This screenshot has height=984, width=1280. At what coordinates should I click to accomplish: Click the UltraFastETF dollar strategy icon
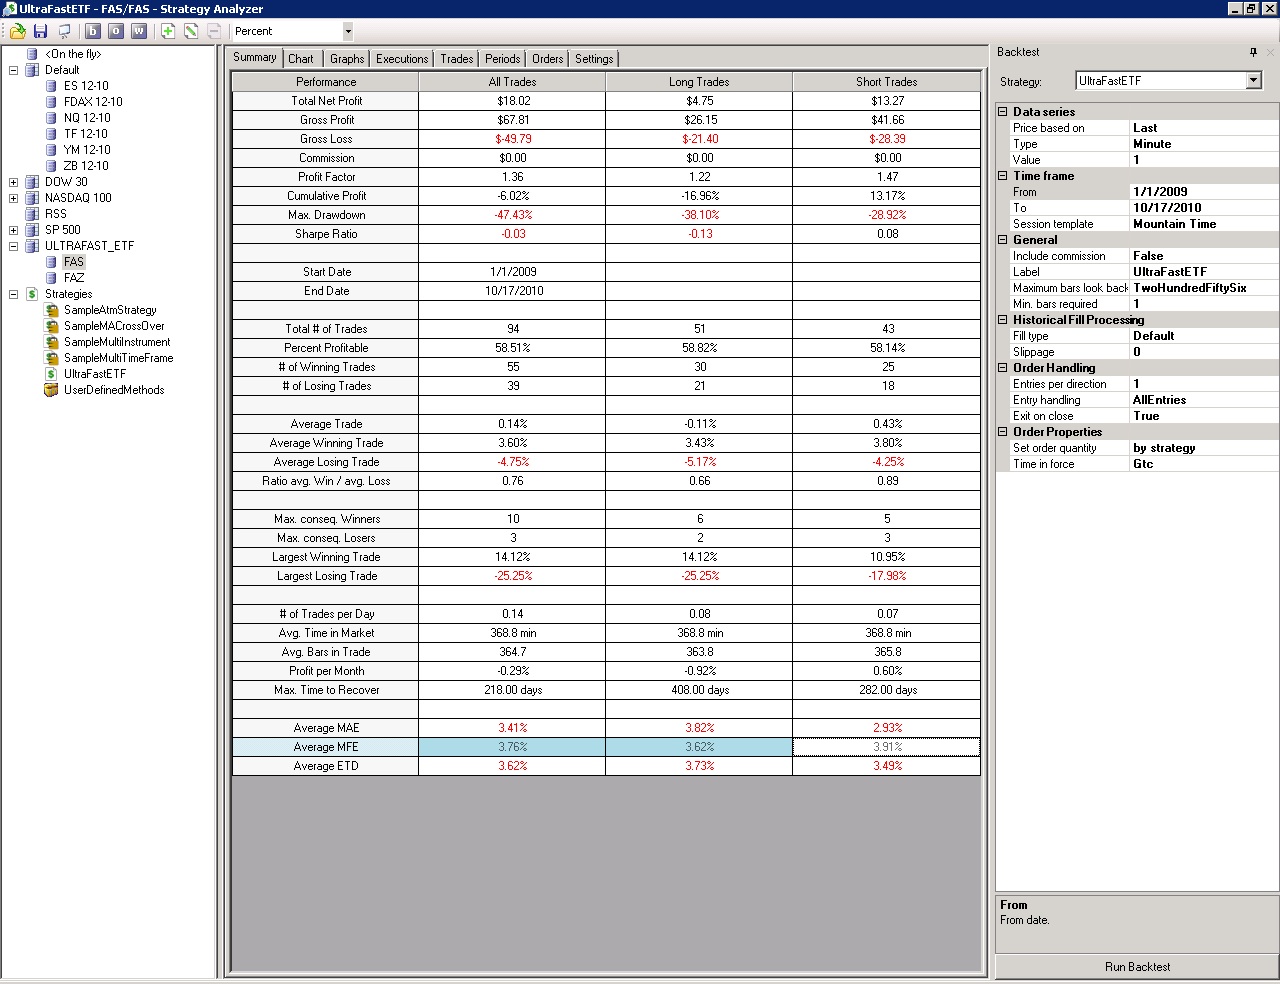point(52,374)
